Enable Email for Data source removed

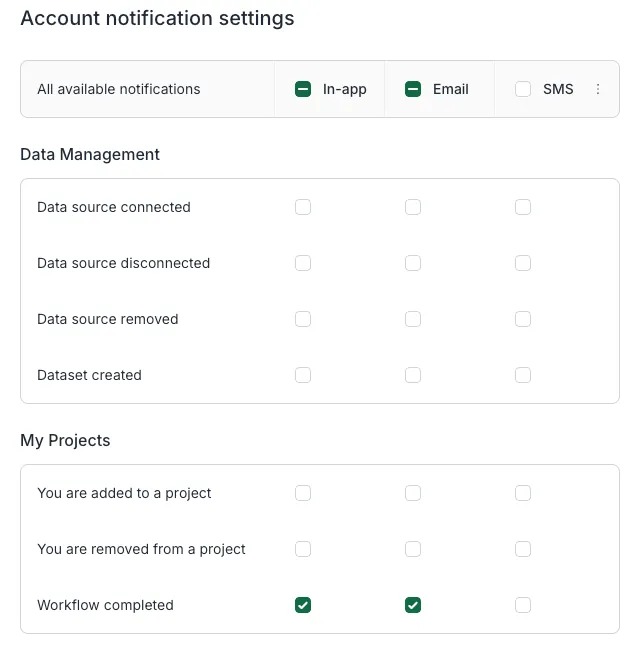[413, 319]
